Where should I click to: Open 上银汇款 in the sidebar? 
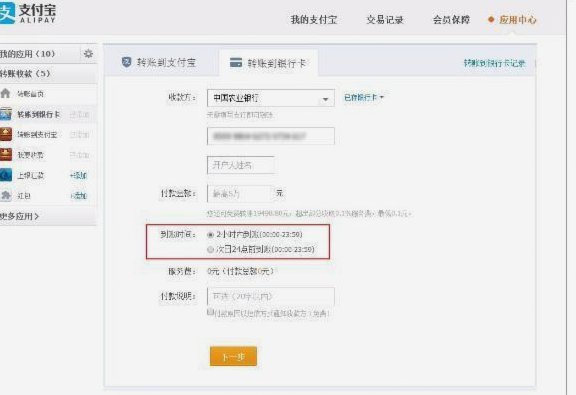pyautogui.click(x=30, y=176)
